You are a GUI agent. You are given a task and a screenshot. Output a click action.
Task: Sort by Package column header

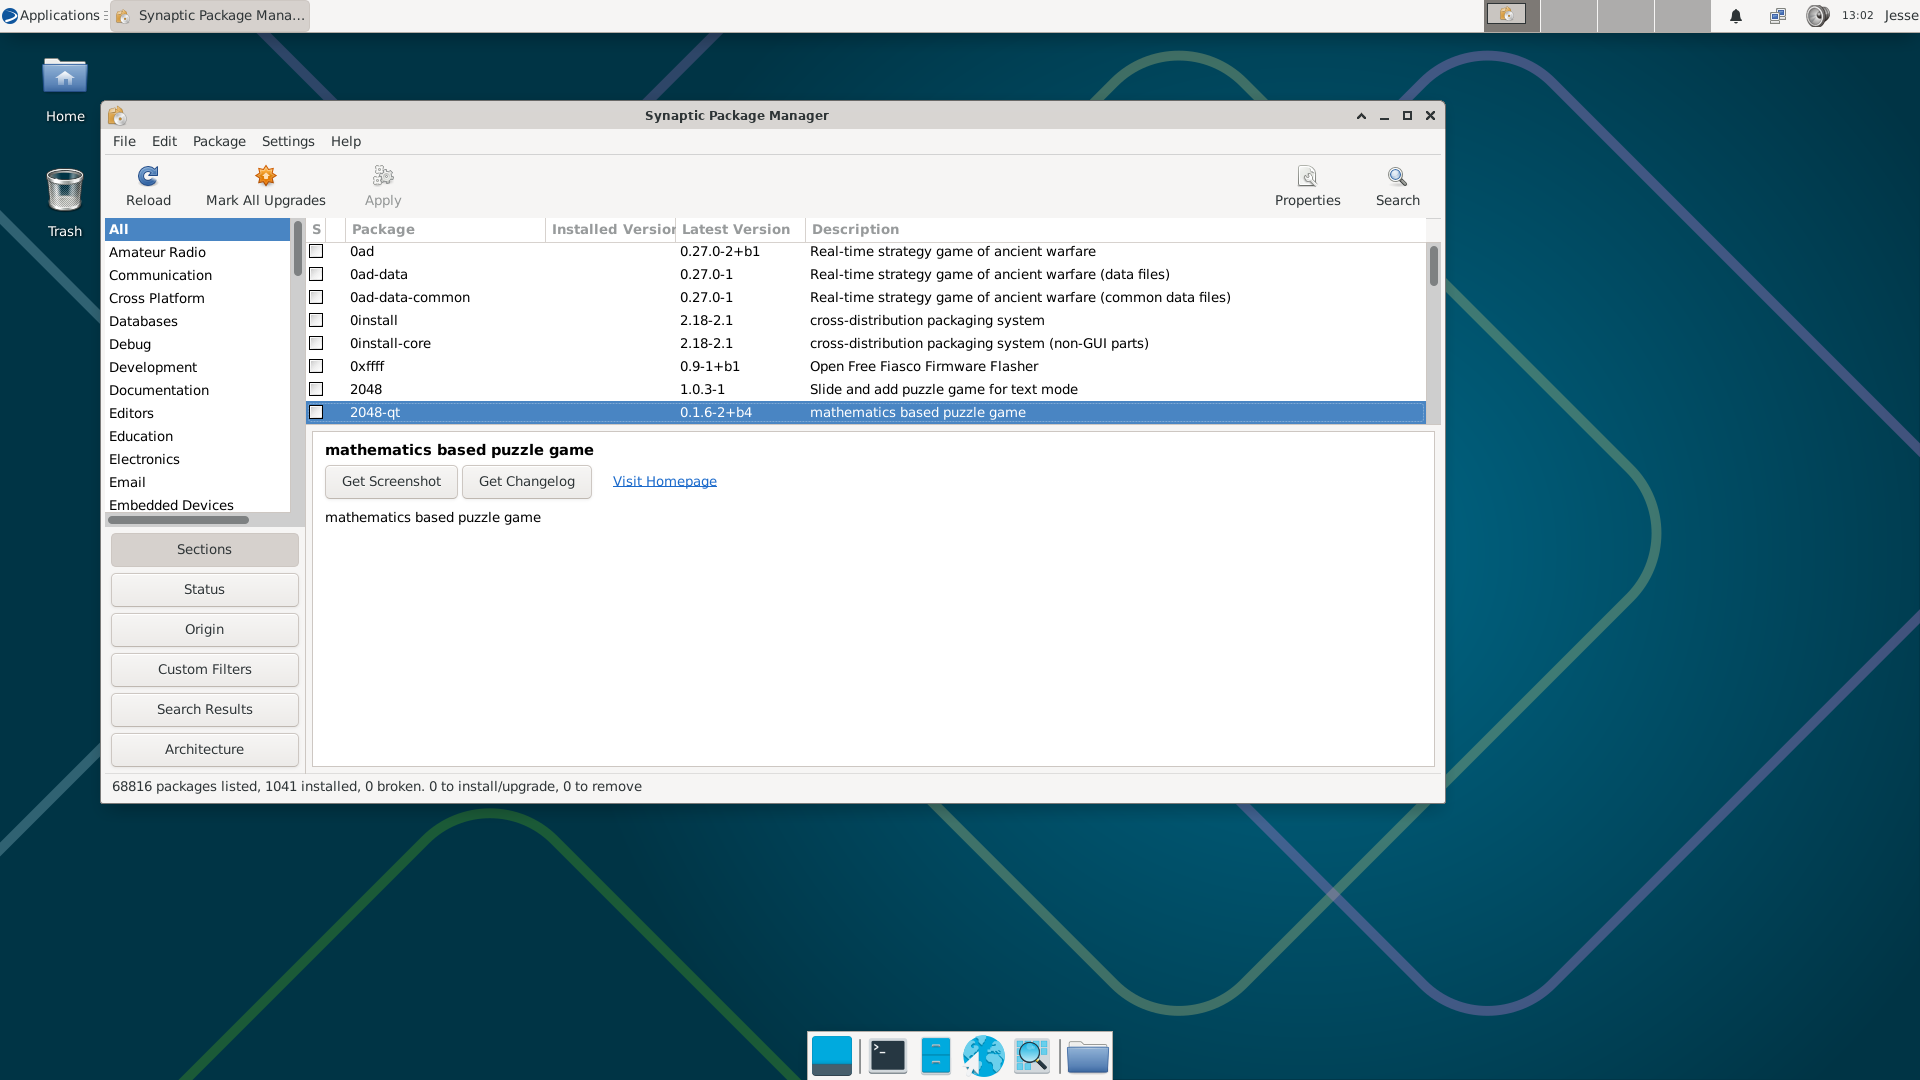(445, 229)
